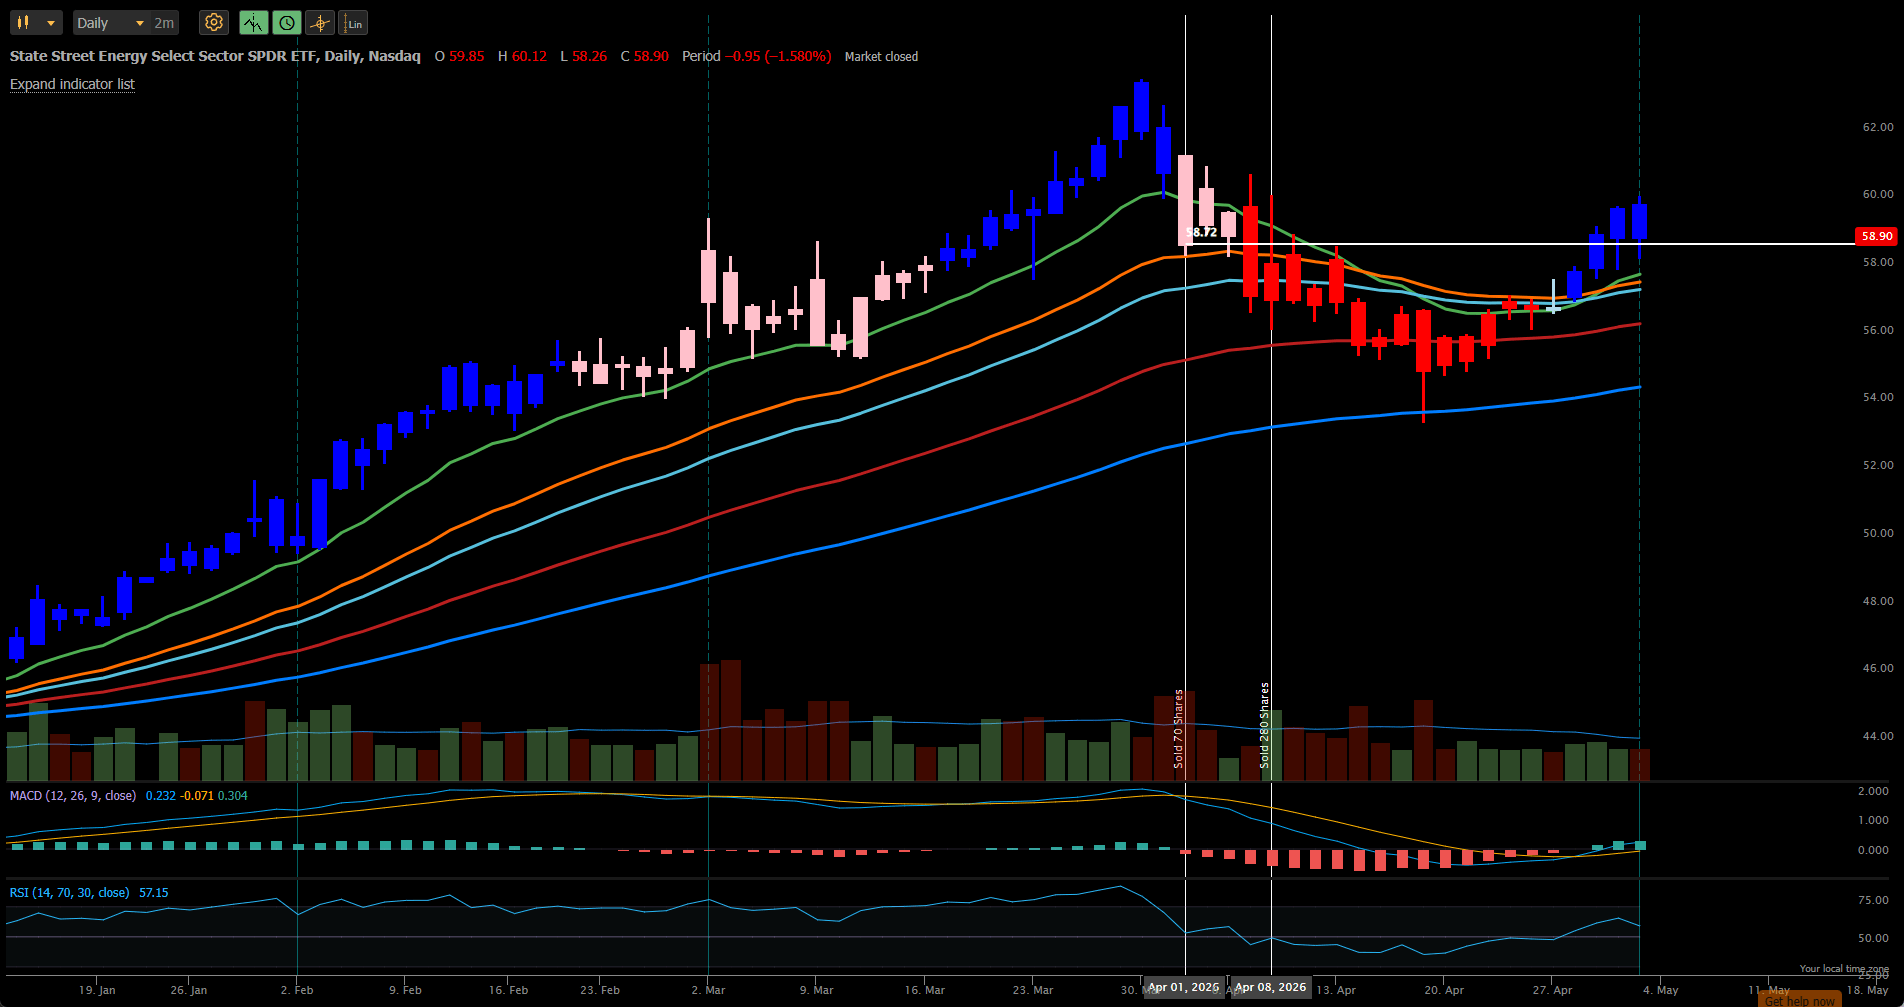Toggle the green trades-on-chart zigzag icon
Viewport: 1904px width, 1007px height.
click(x=253, y=22)
